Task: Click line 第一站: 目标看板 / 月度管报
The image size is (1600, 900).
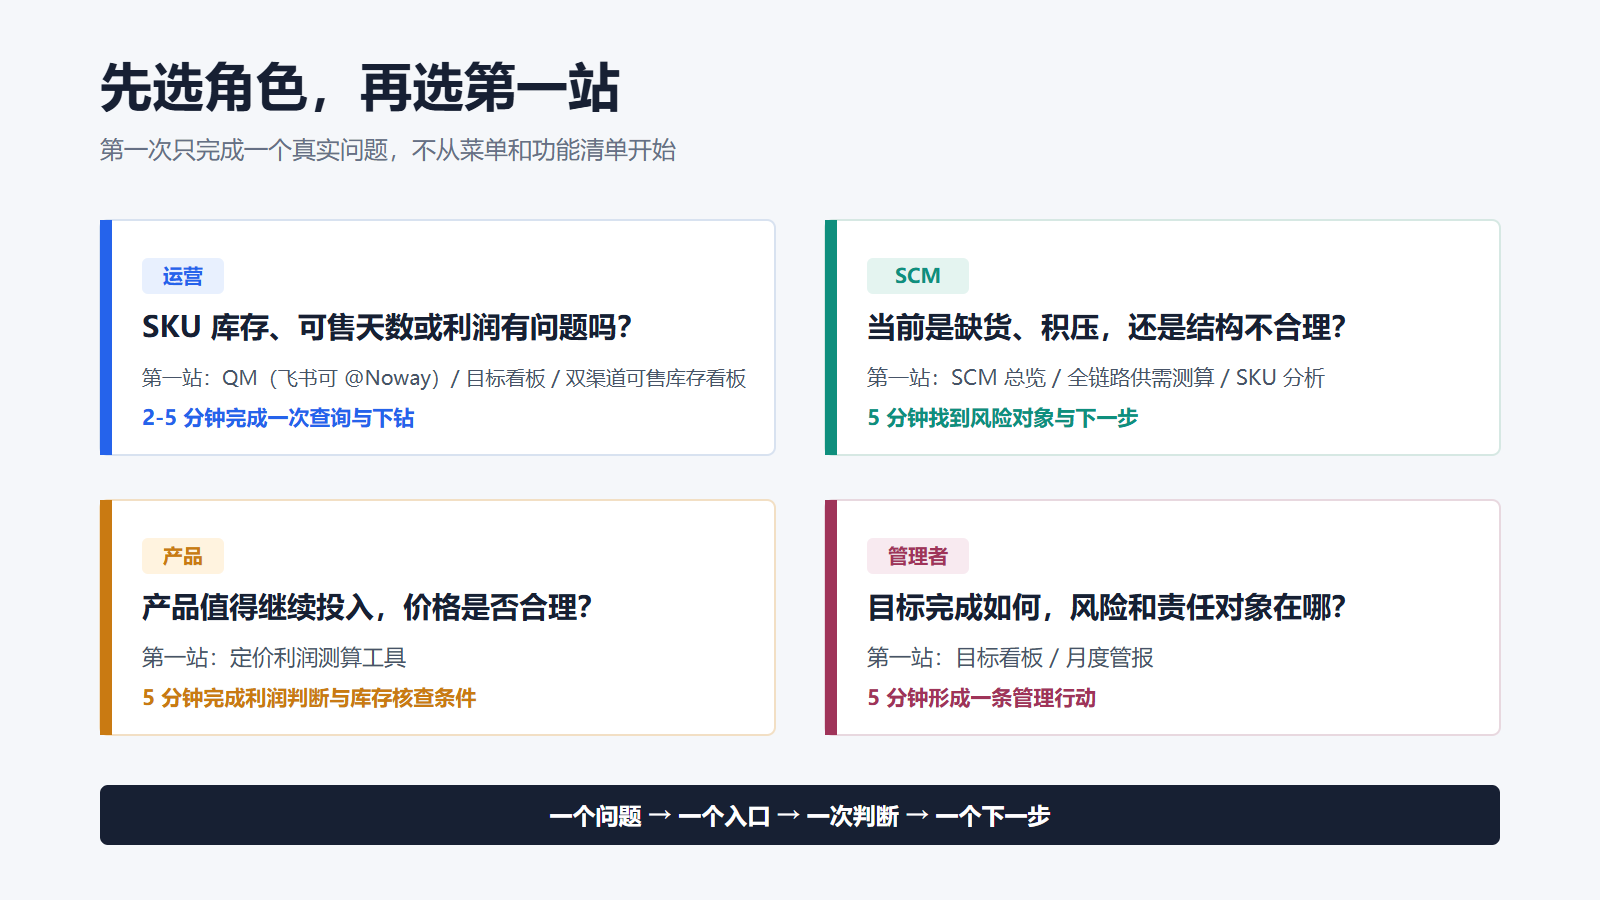Action: click(1010, 658)
